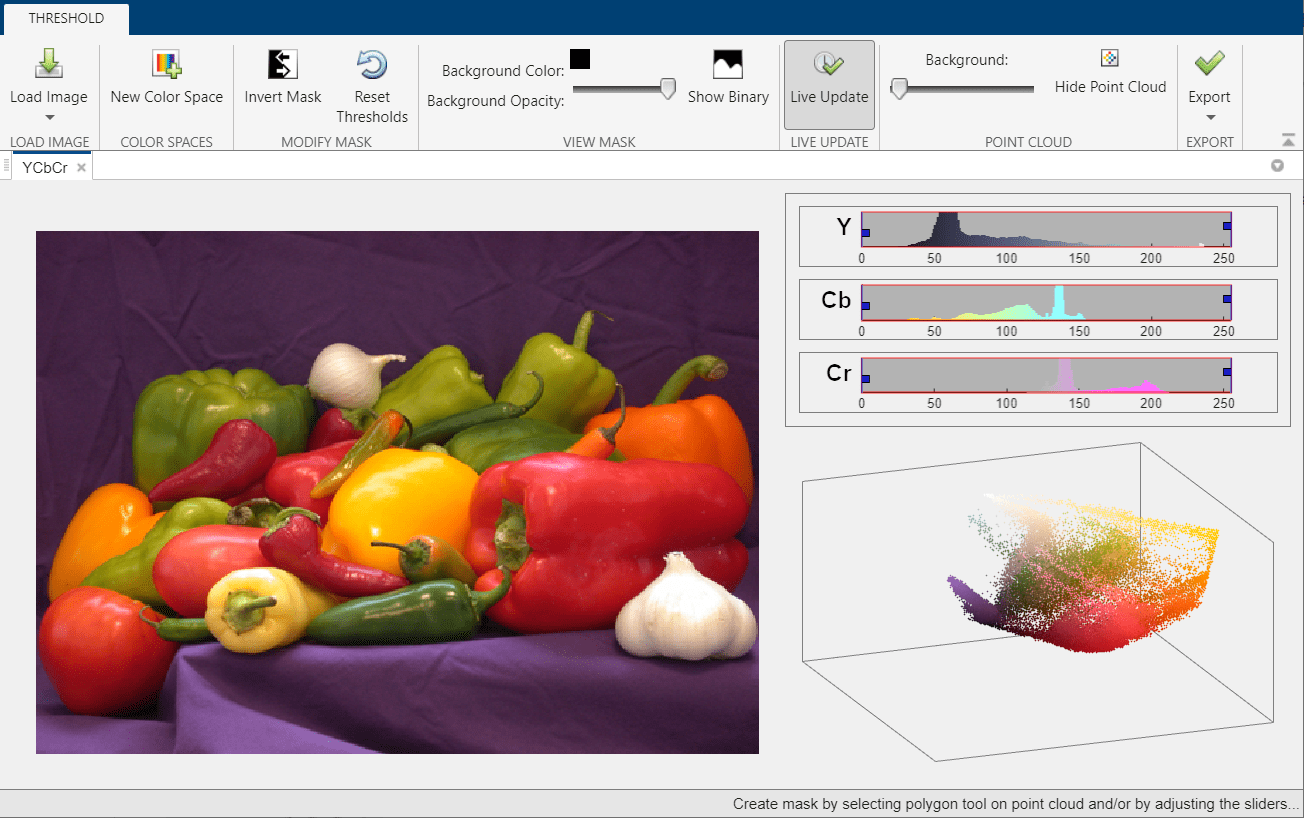Click the Cb channel label
Screen dimensions: 1304x818
click(836, 300)
